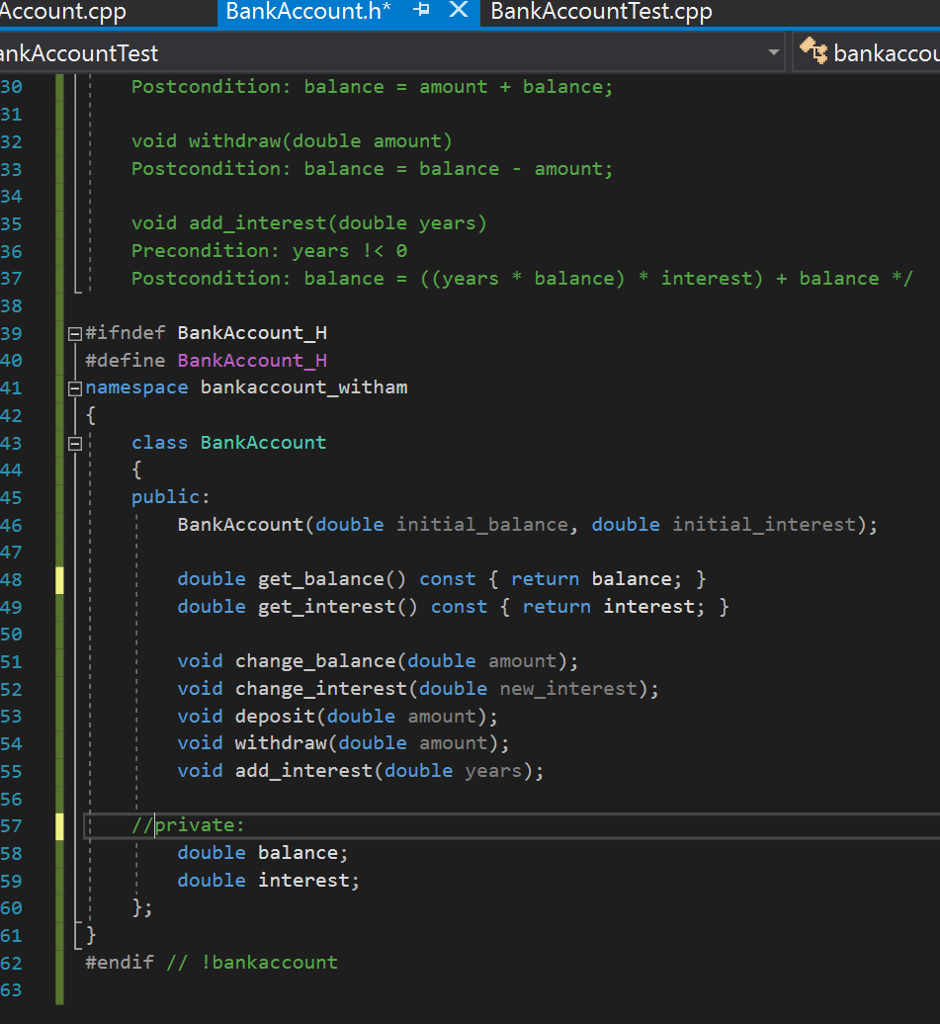Collapse the #ifndef BankAccount_H region

[x=75, y=334]
